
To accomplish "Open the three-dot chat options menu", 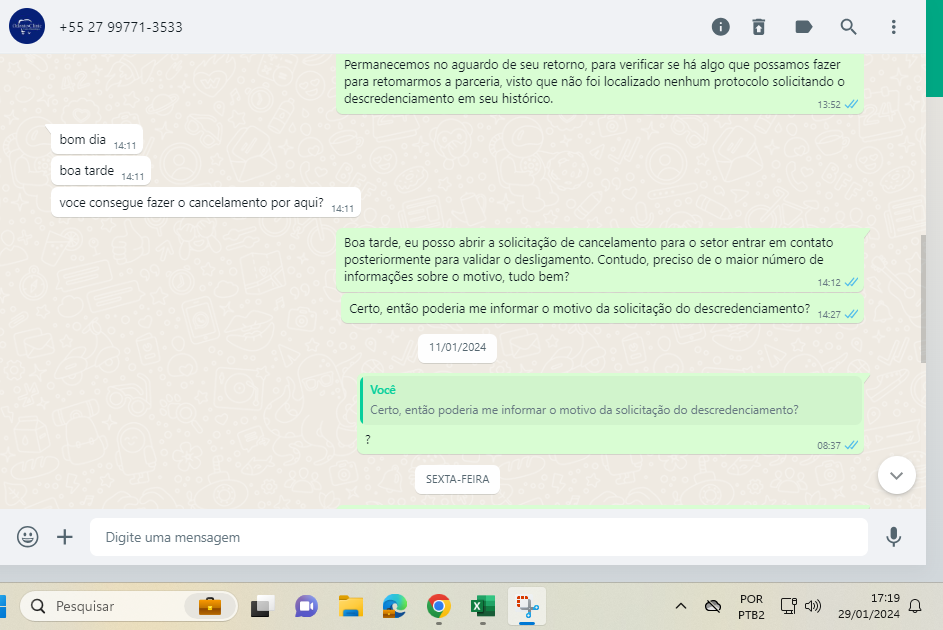I will [893, 26].
